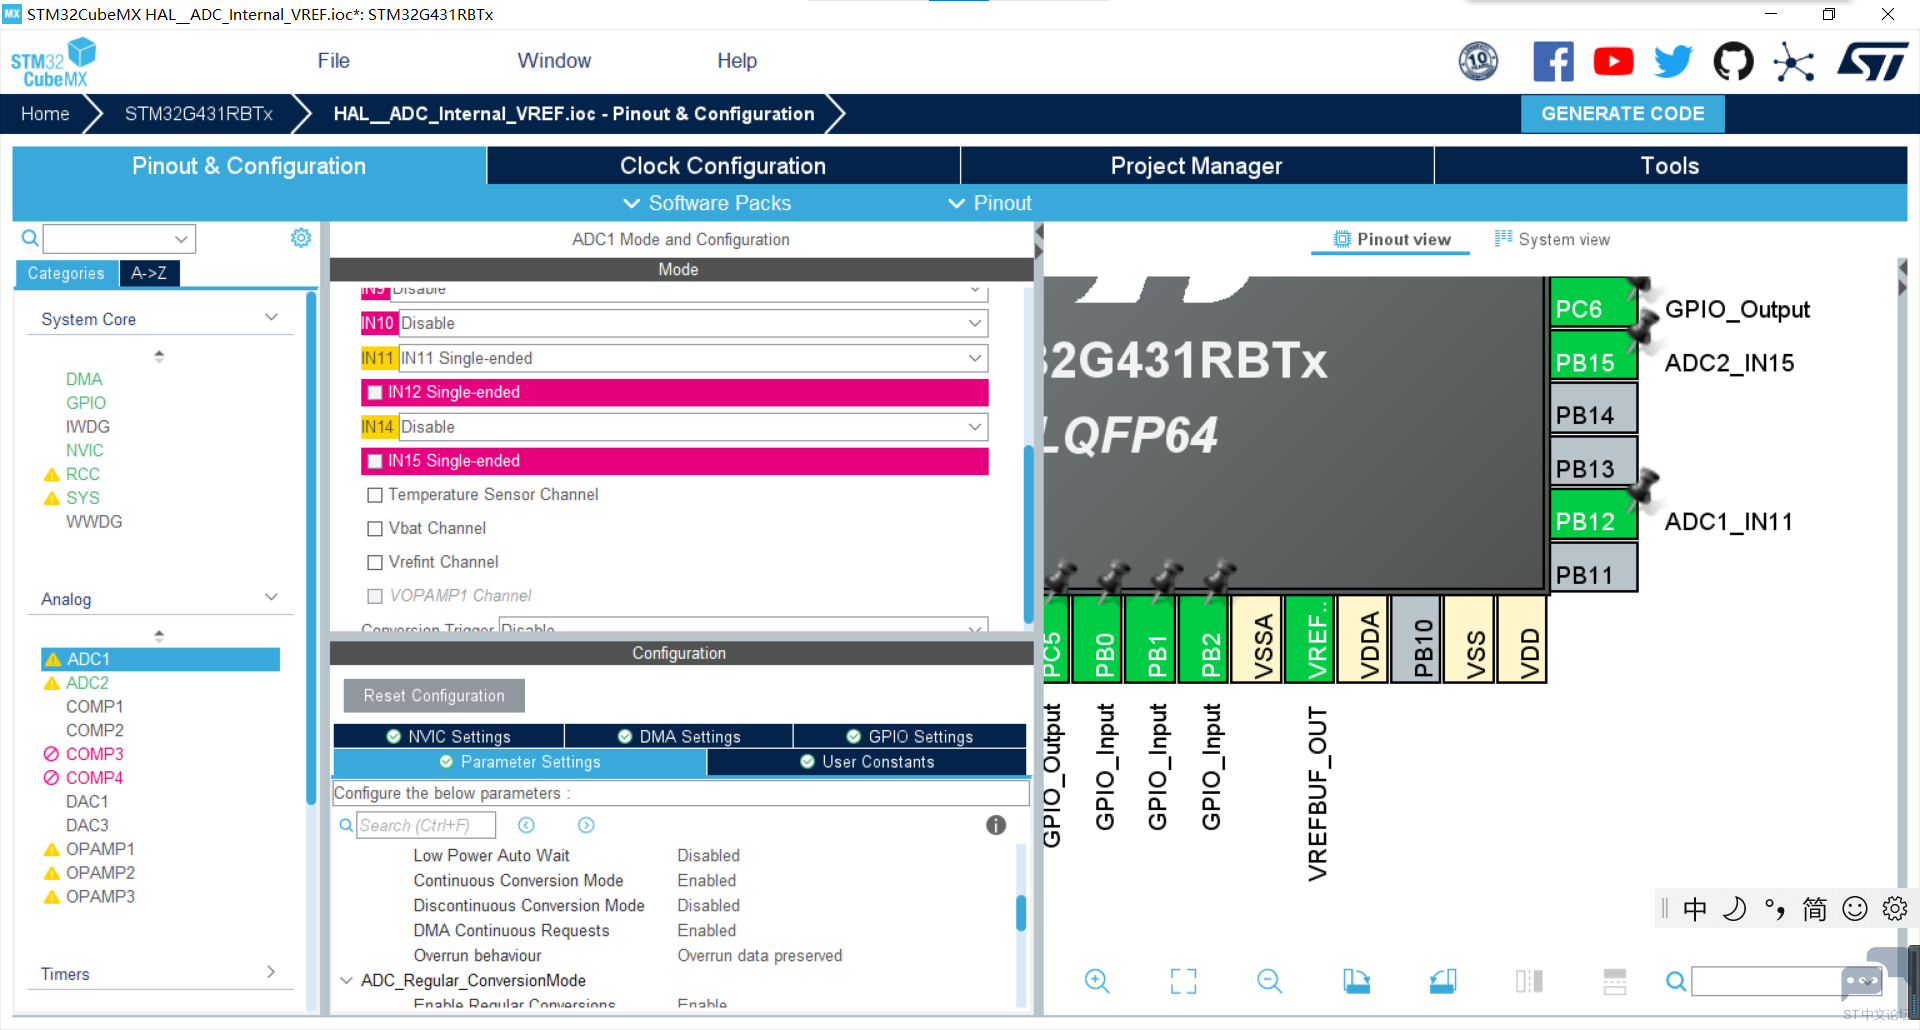Screen dimensions: 1920x1030
Task: Open the IN14 Disable dropdown
Action: tap(693, 427)
